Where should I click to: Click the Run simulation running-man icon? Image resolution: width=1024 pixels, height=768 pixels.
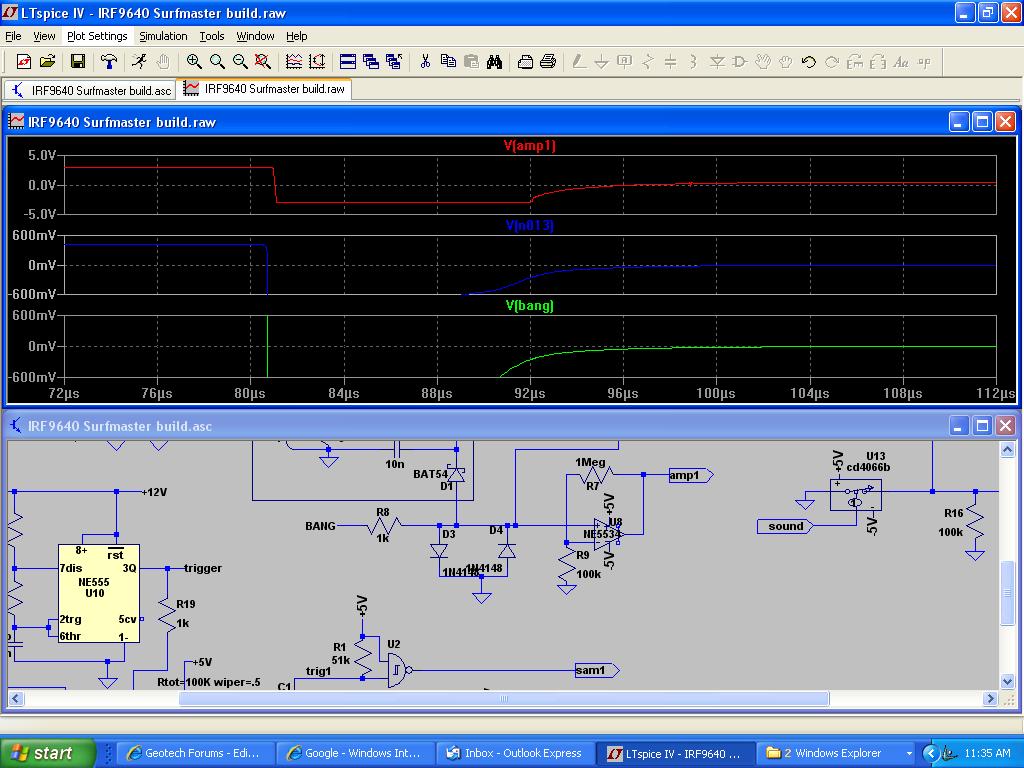[x=139, y=62]
